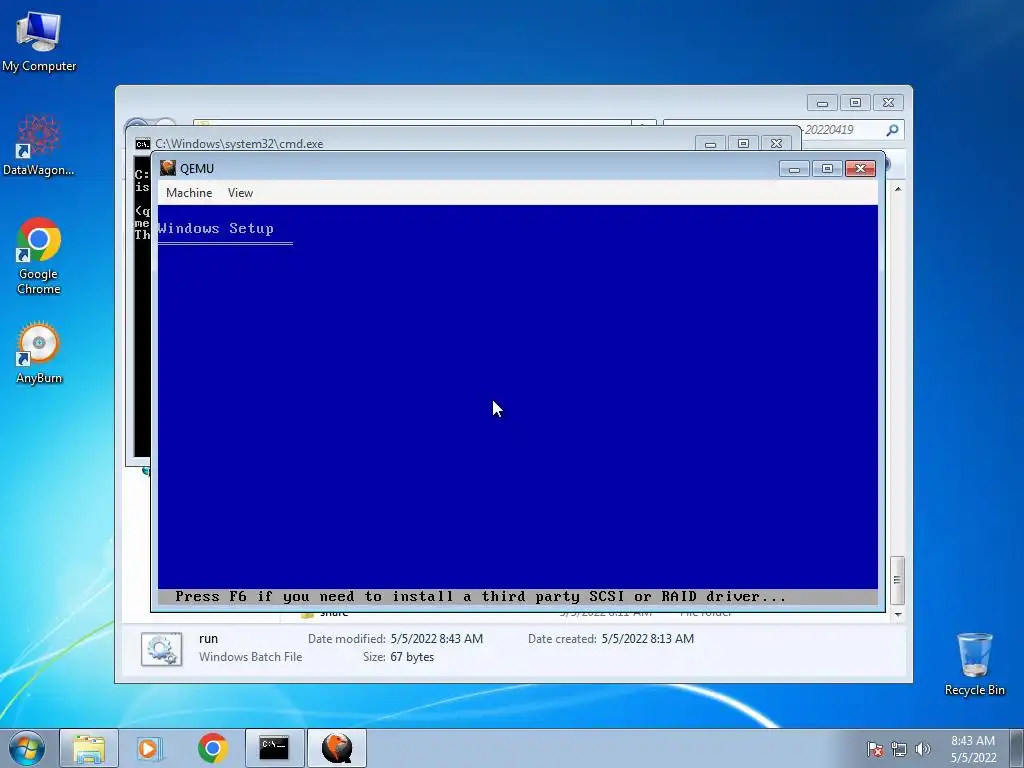The height and width of the screenshot is (768, 1024).
Task: Select Google Chrome desktop shortcut
Action: (39, 256)
